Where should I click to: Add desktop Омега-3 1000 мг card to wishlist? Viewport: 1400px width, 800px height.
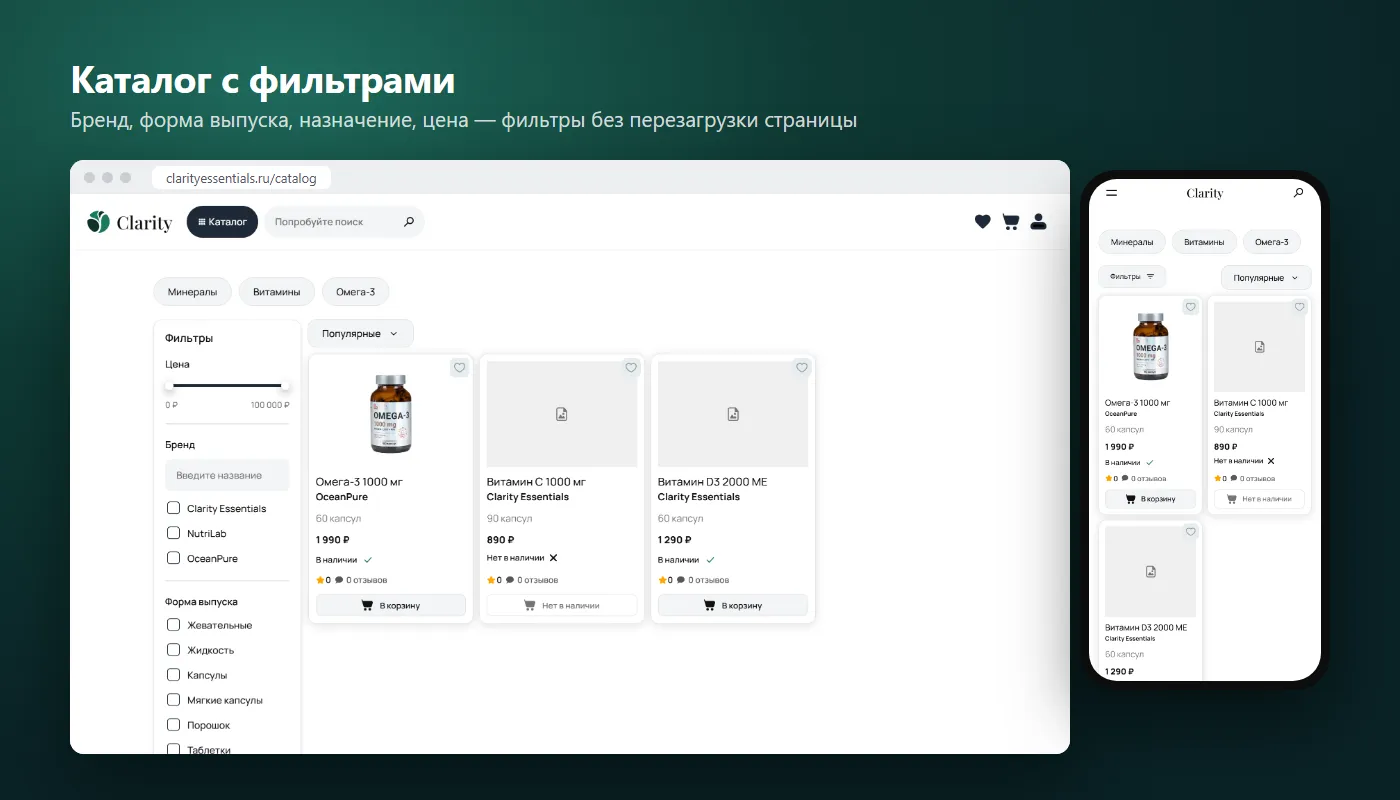459,368
